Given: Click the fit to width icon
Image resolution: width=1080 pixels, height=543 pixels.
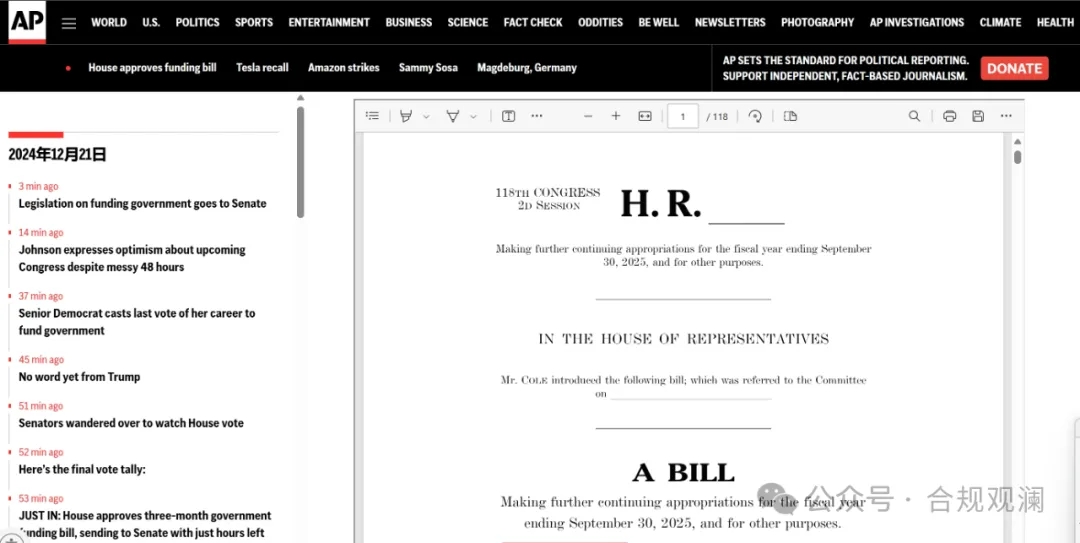Looking at the screenshot, I should coord(645,116).
